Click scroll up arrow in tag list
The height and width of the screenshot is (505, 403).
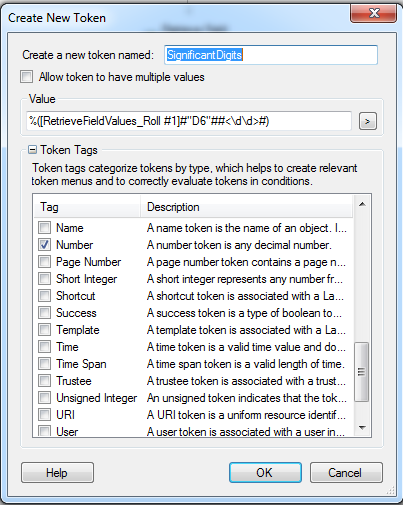point(362,204)
